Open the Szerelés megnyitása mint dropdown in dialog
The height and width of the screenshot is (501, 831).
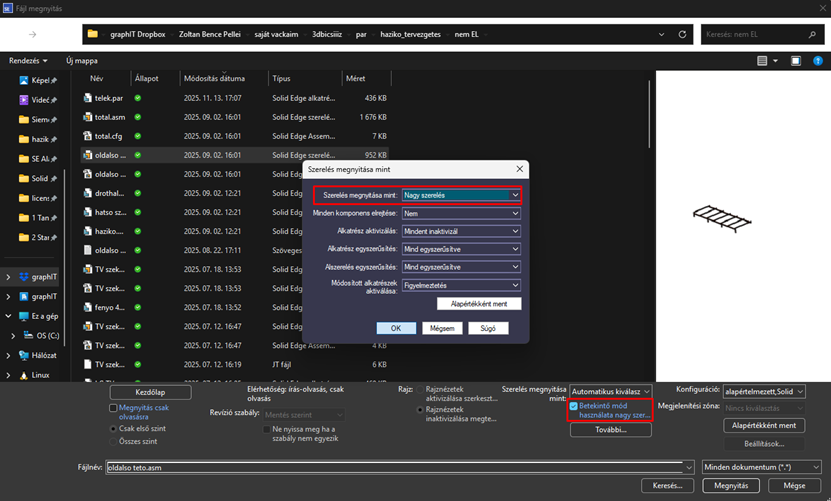coord(461,196)
